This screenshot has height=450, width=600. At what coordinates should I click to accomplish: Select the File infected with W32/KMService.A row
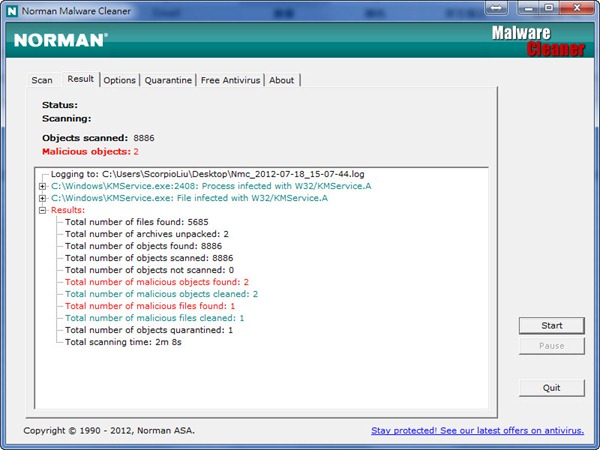(189, 198)
